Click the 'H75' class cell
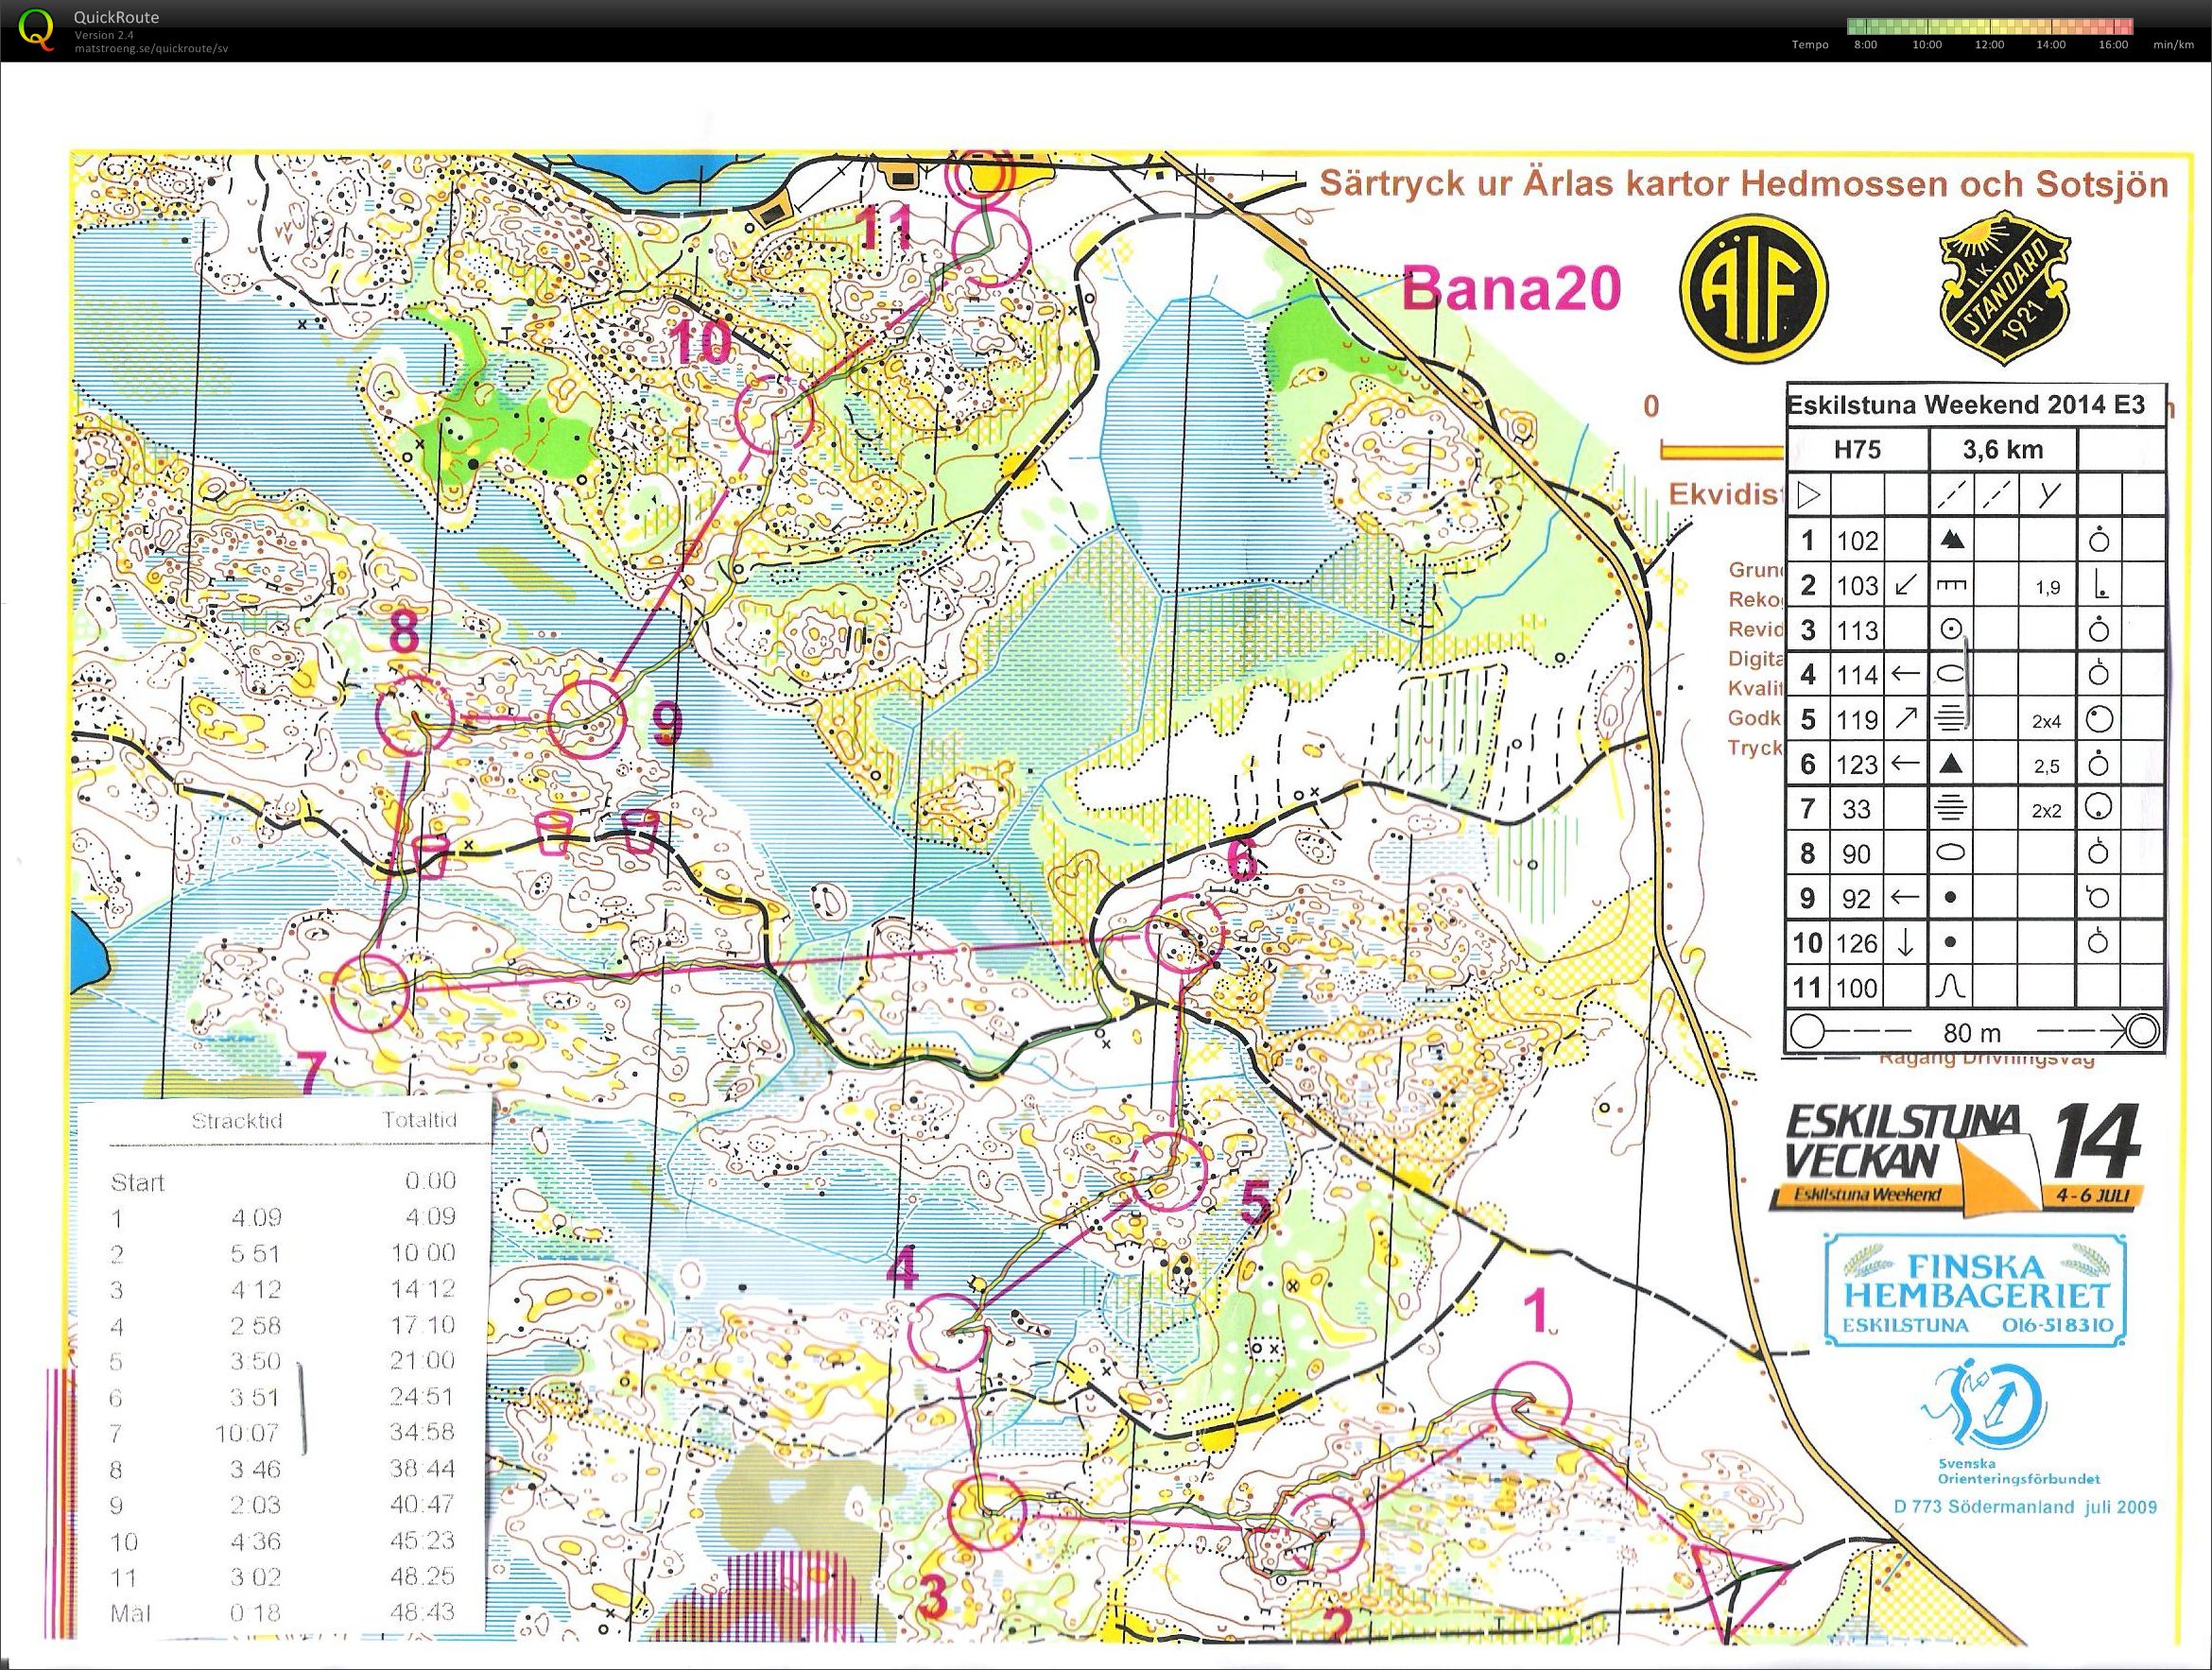The width and height of the screenshot is (2212, 1670). coord(1857,450)
